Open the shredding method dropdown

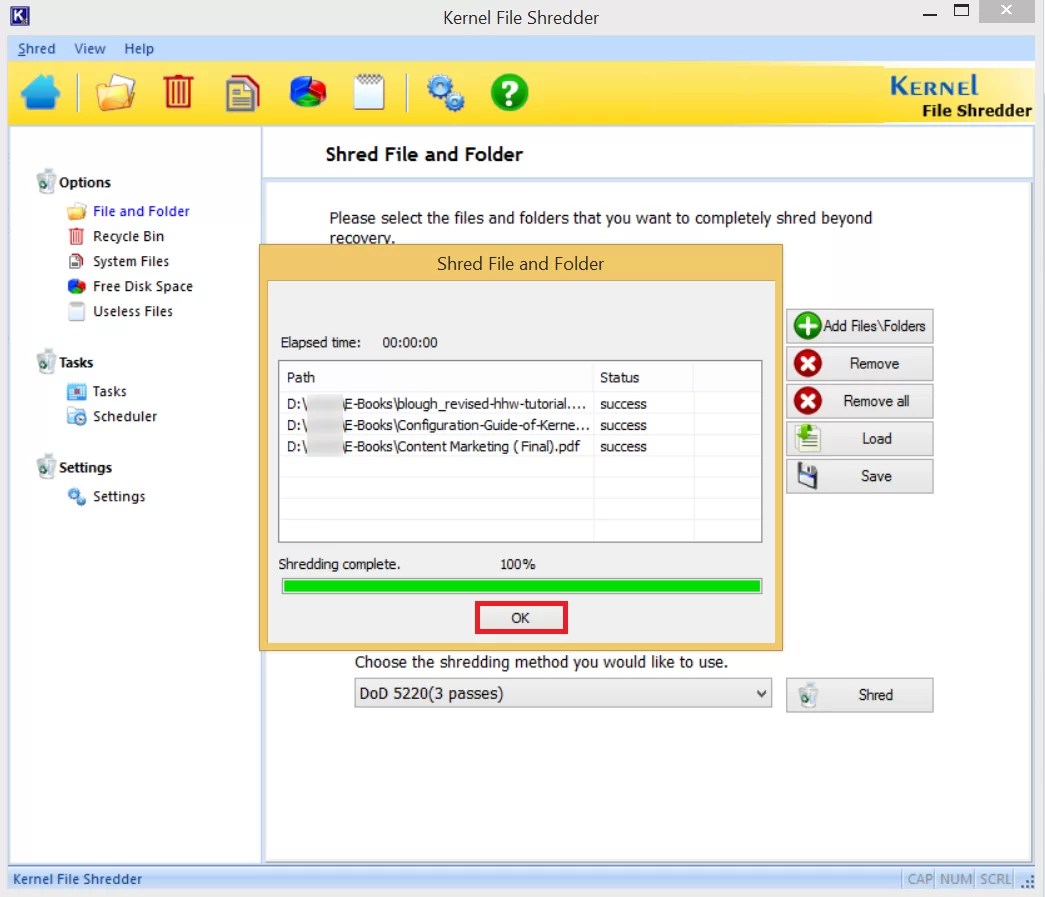563,693
